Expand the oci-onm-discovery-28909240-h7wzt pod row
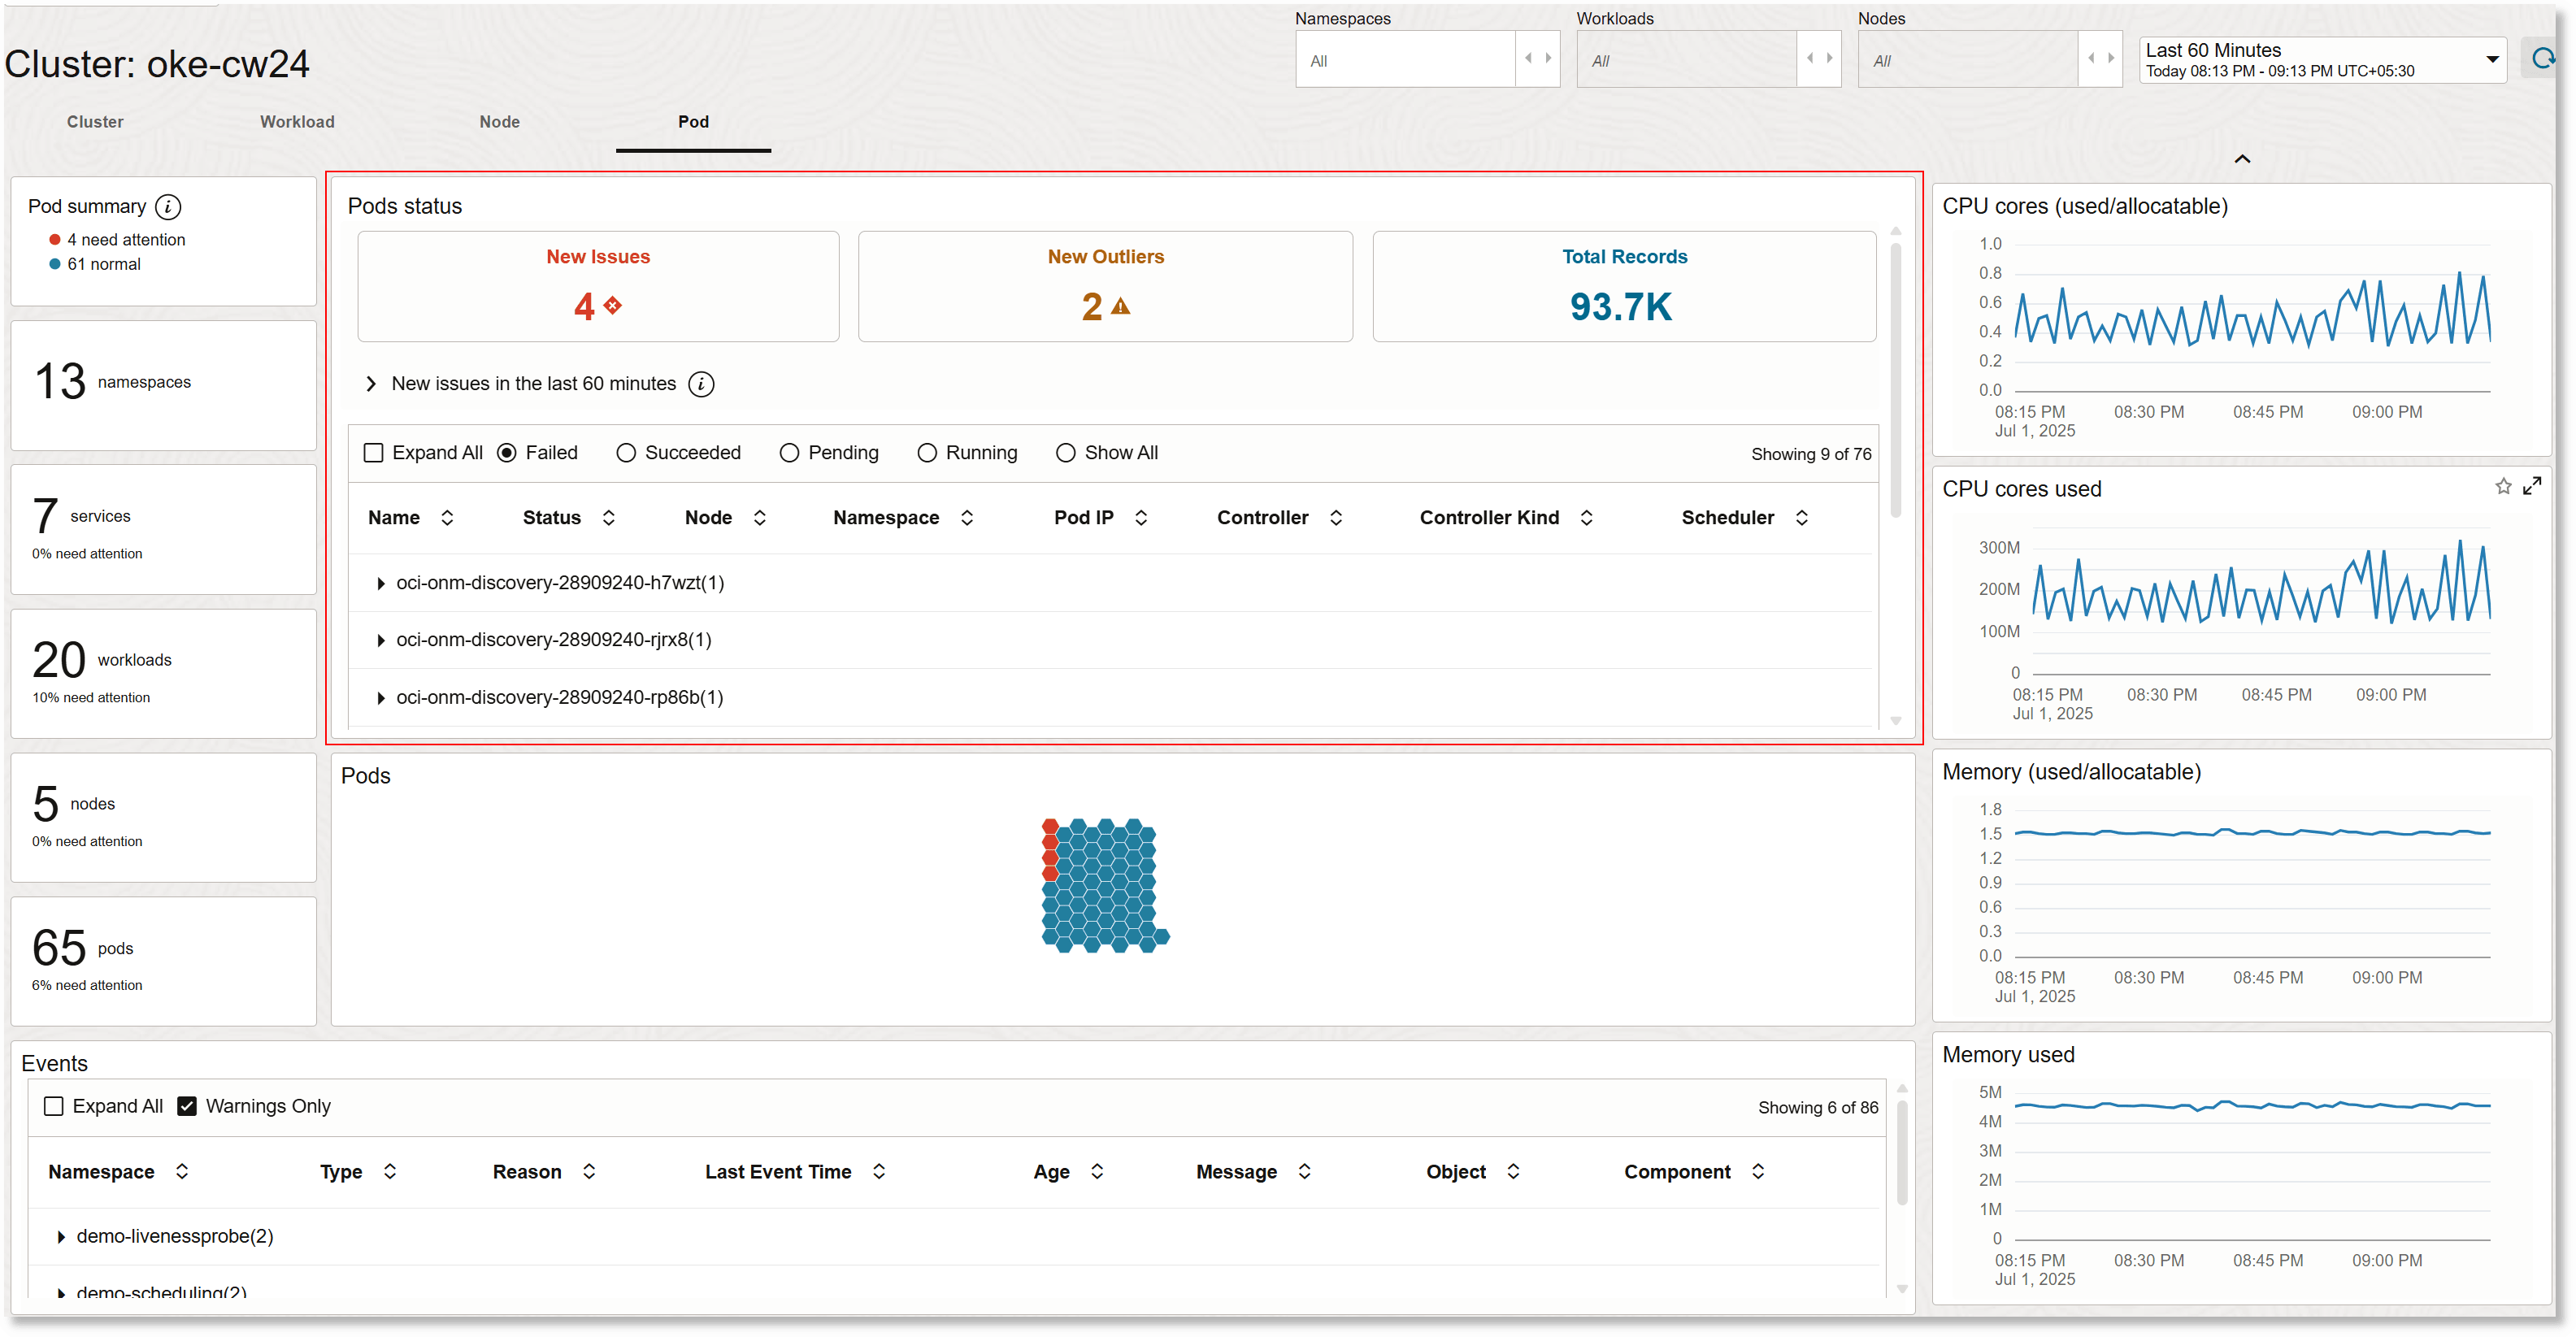The width and height of the screenshot is (2576, 1337). (381, 583)
